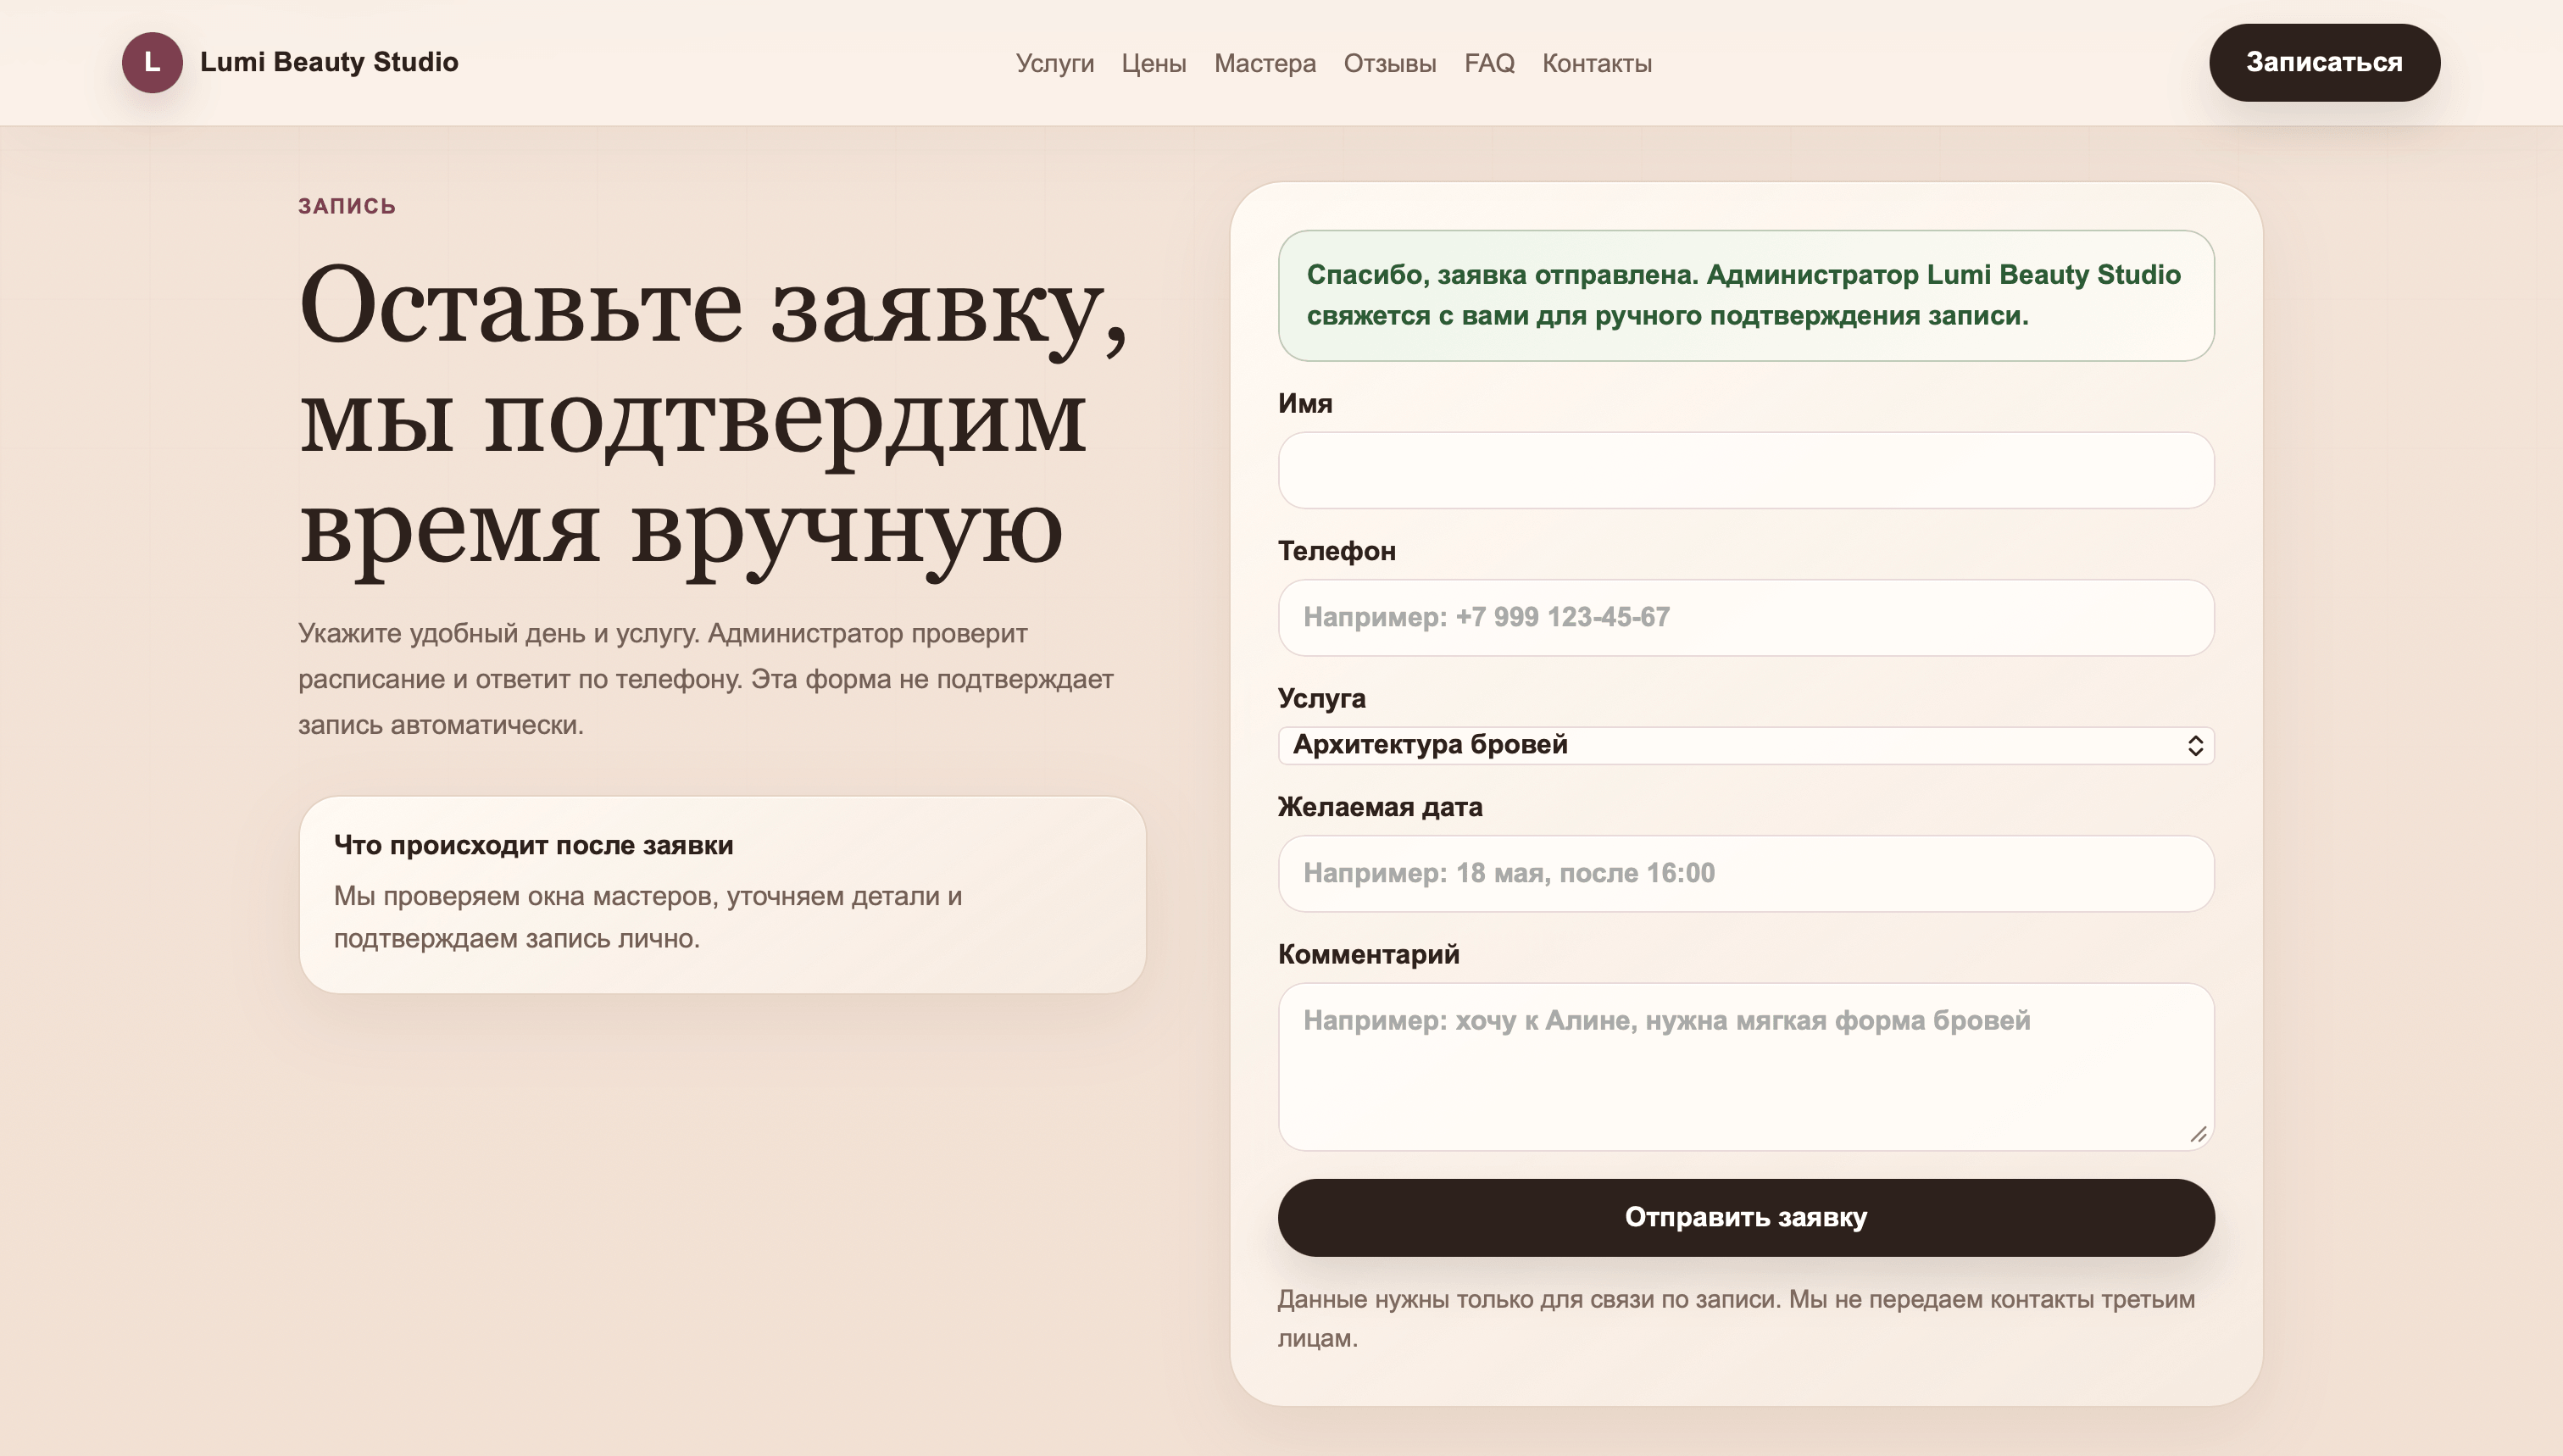The image size is (2563, 1456).
Task: Focus the Телефон input field
Action: pos(1746,617)
